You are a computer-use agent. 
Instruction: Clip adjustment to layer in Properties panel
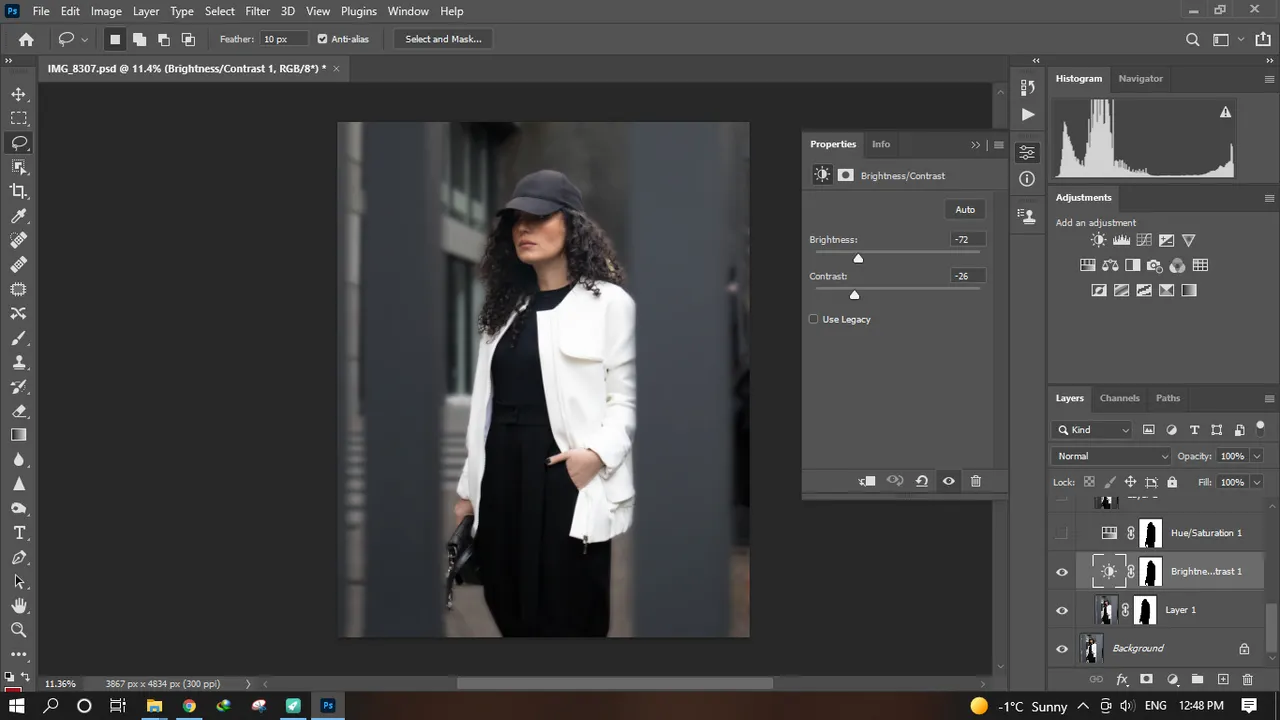click(x=867, y=481)
